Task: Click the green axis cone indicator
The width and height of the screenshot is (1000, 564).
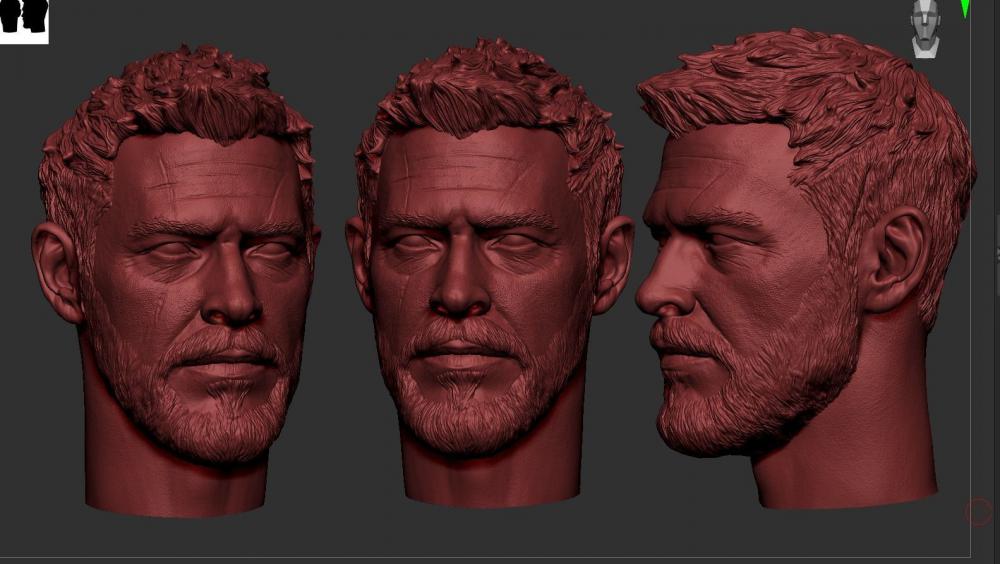Action: (x=965, y=8)
